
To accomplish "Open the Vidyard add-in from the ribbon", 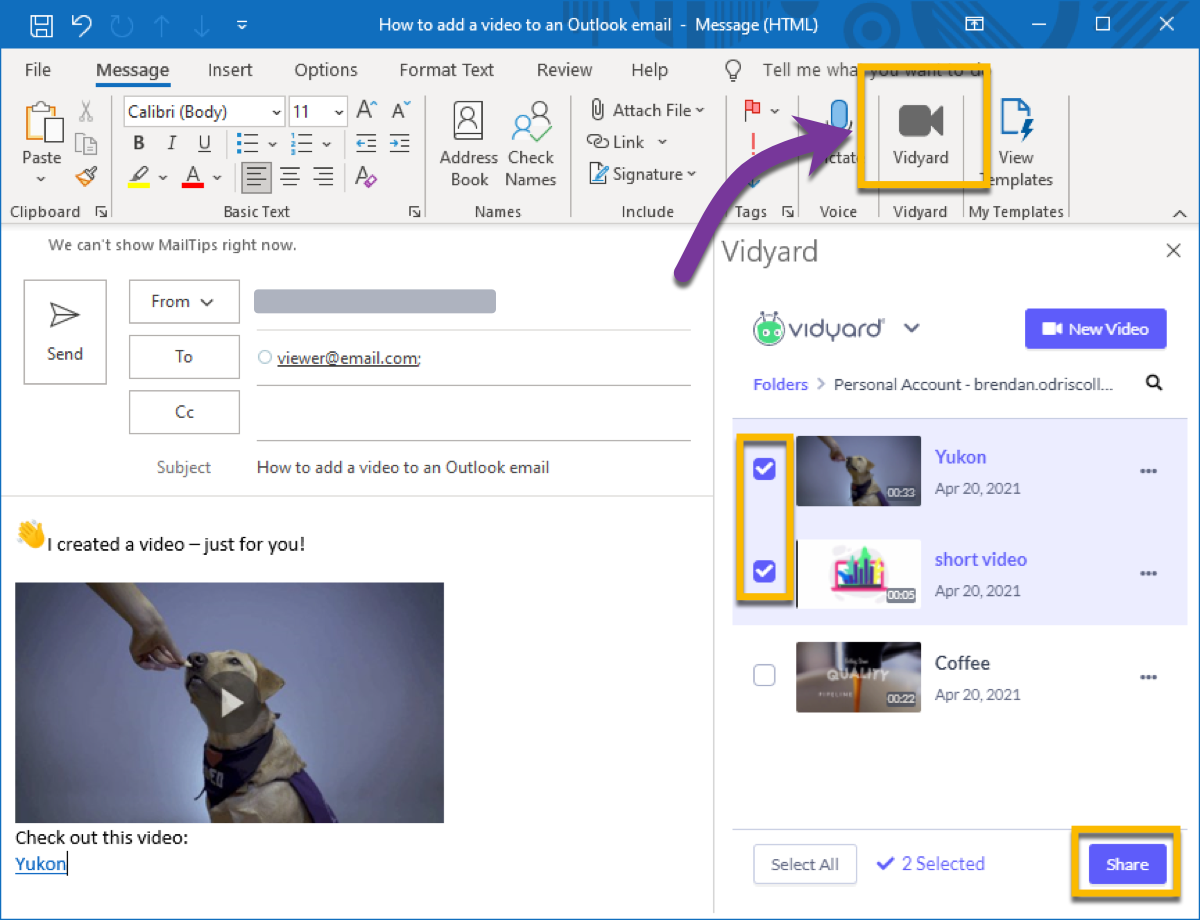I will pyautogui.click(x=921, y=133).
